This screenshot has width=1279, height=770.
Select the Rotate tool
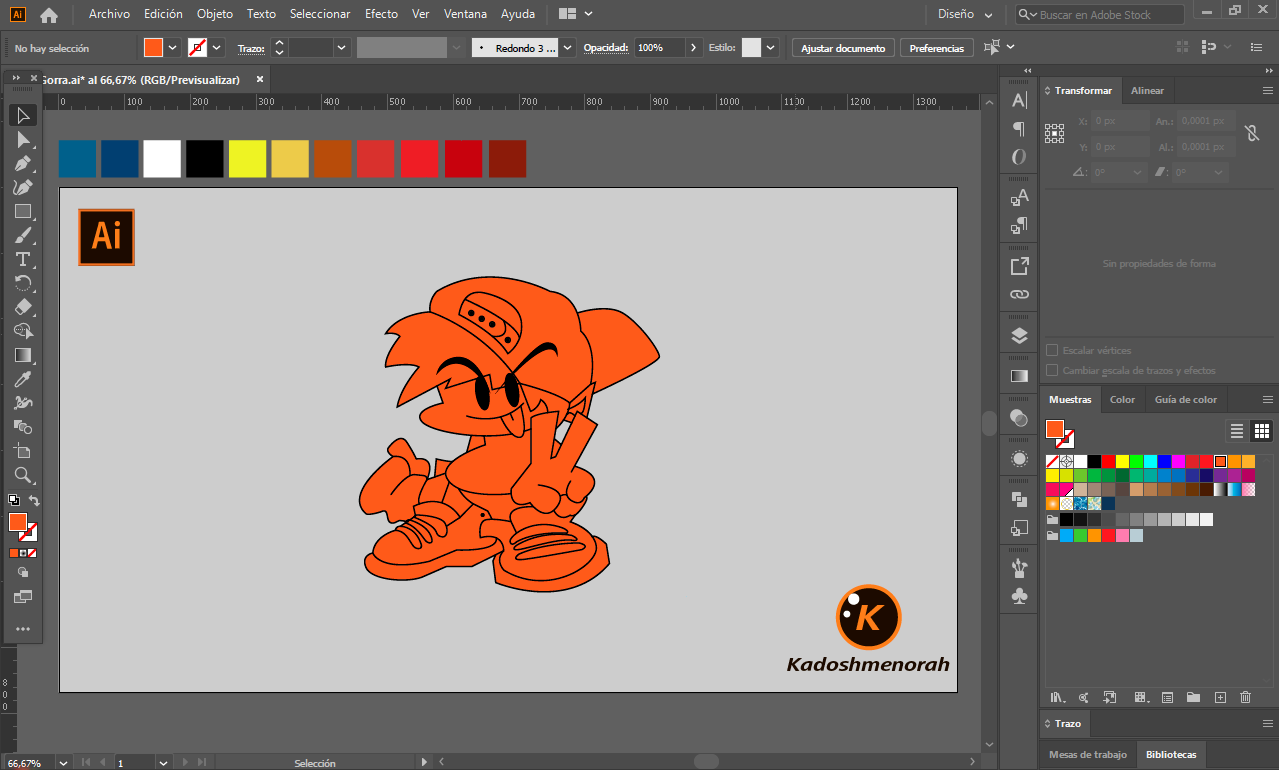[x=23, y=283]
